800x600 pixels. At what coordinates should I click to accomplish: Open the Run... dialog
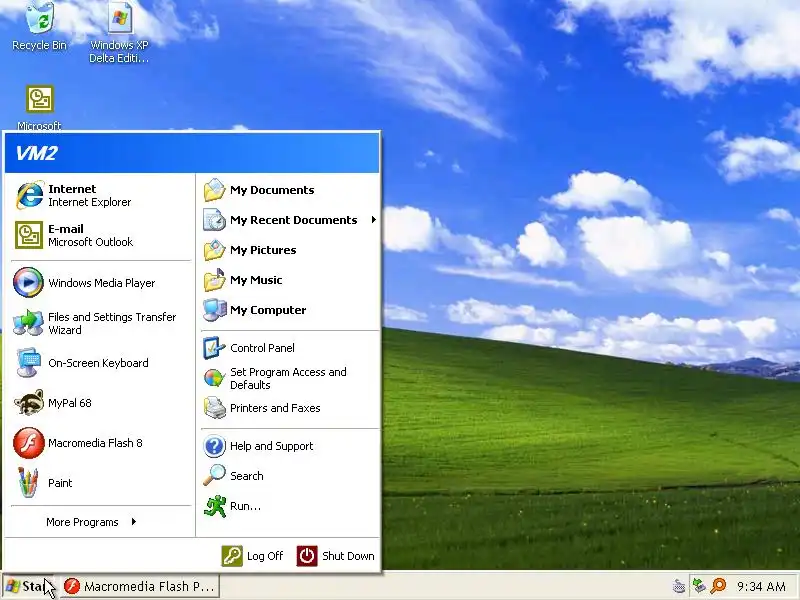tap(290, 506)
